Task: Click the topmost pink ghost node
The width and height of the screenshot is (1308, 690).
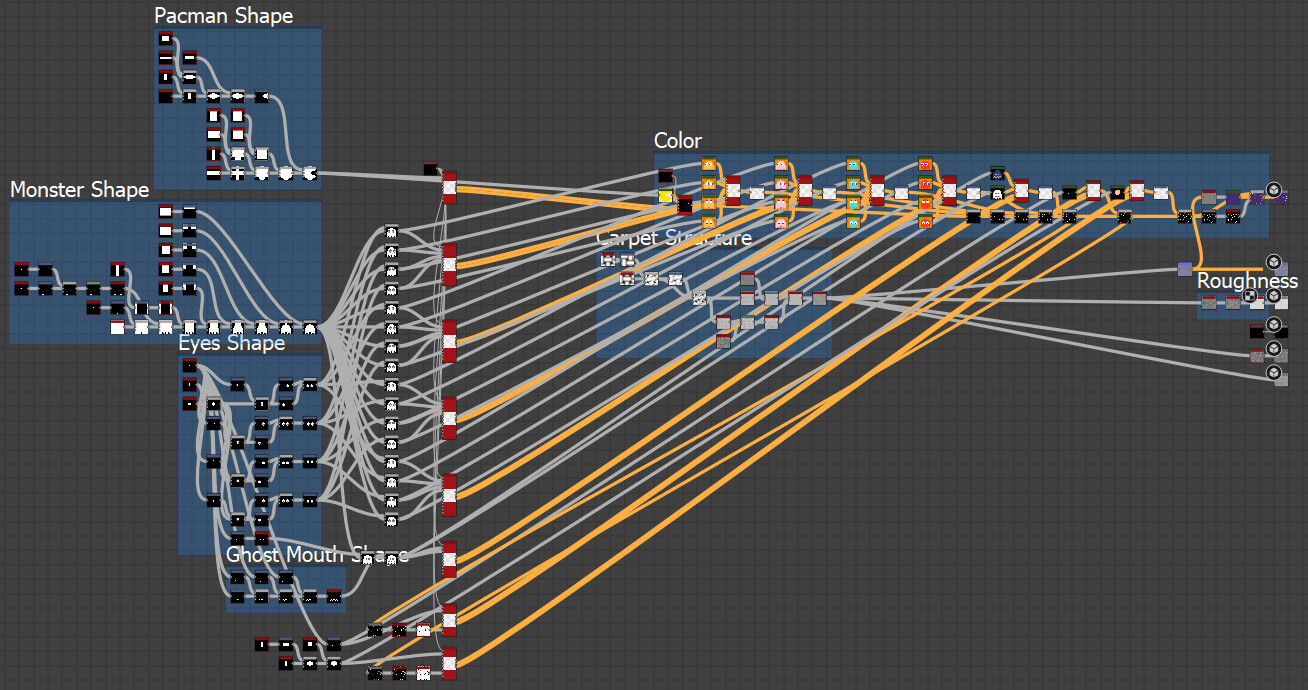Action: tap(781, 164)
